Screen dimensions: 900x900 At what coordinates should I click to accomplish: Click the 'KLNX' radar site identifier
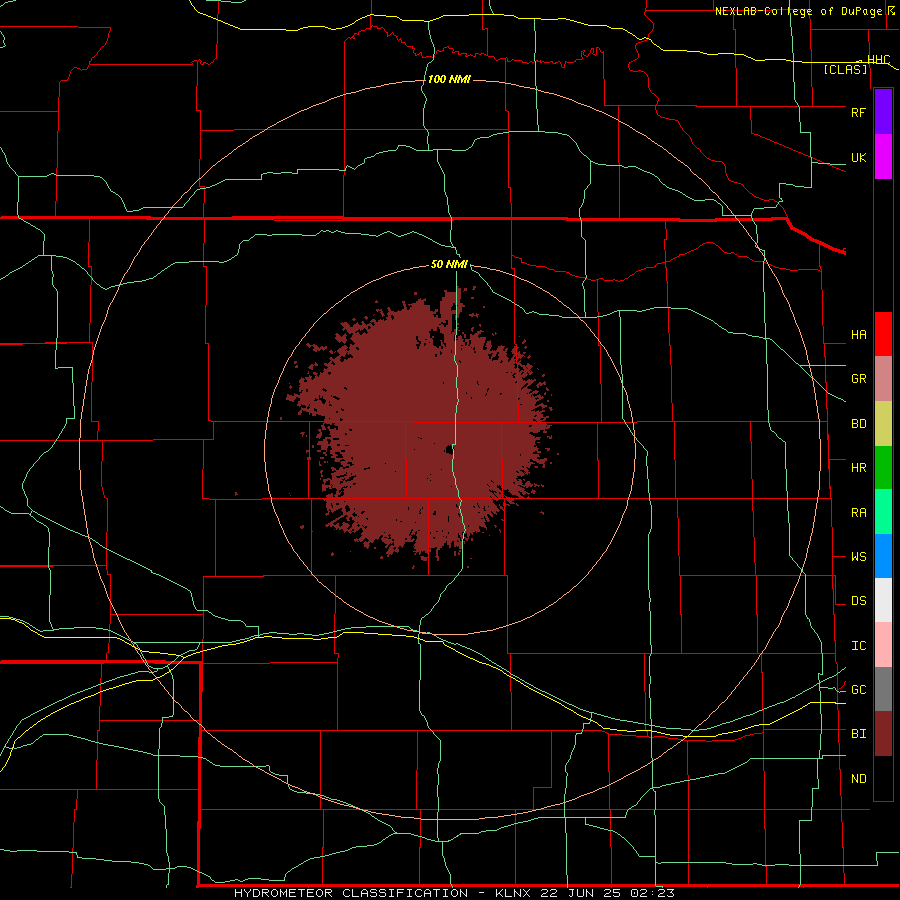512,893
